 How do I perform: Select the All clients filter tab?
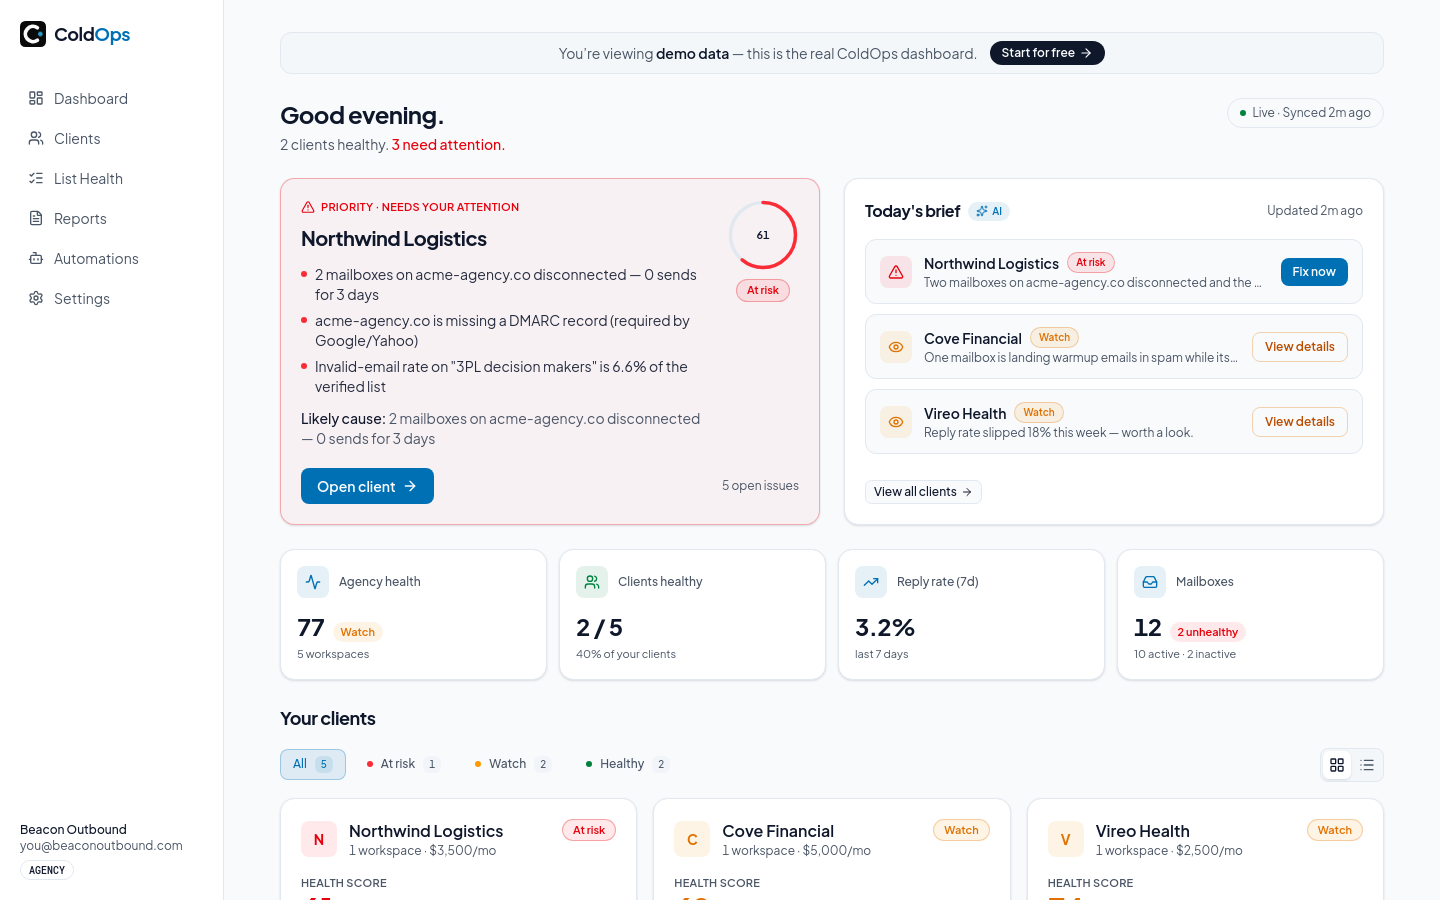point(313,764)
